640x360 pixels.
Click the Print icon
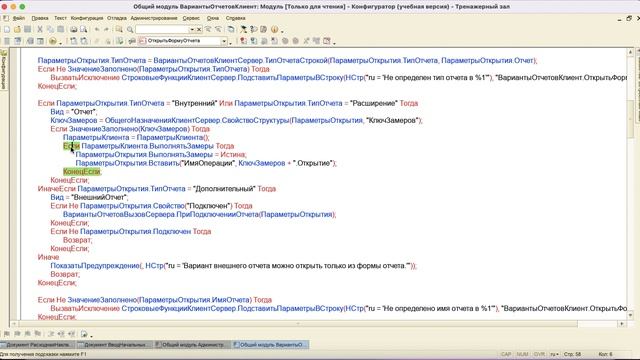(x=73, y=29)
